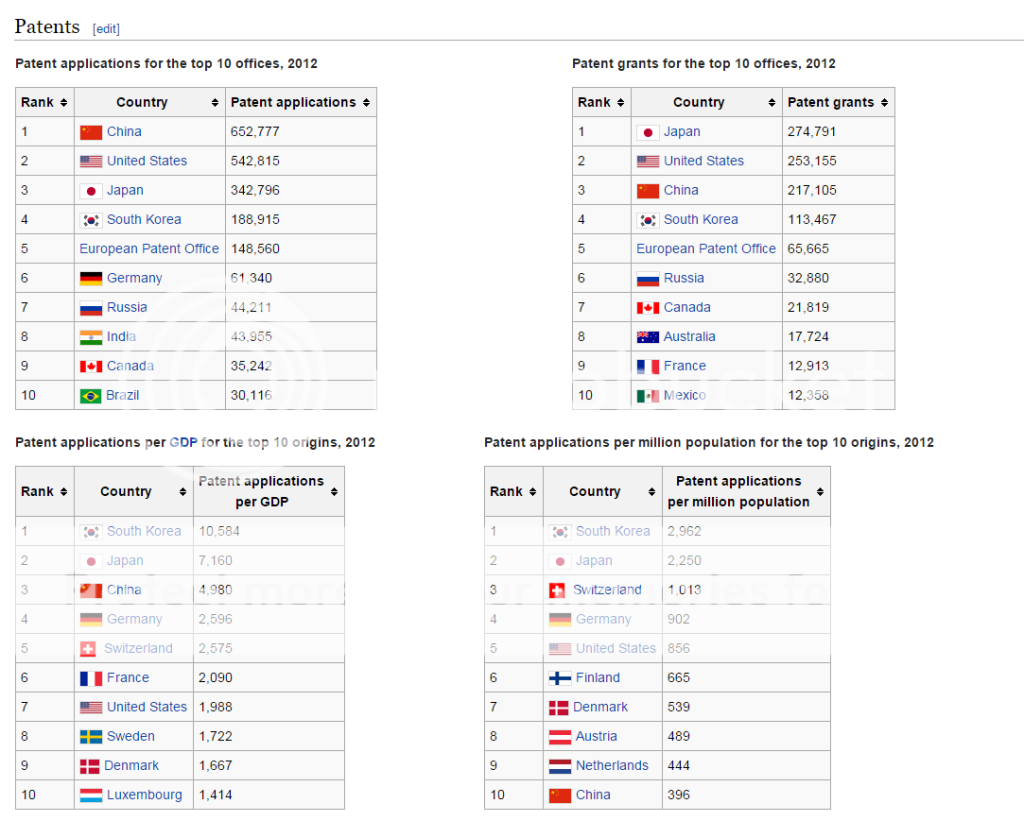The height and width of the screenshot is (838, 1024).
Task: Sort per GDP table by Country
Action: point(183,492)
